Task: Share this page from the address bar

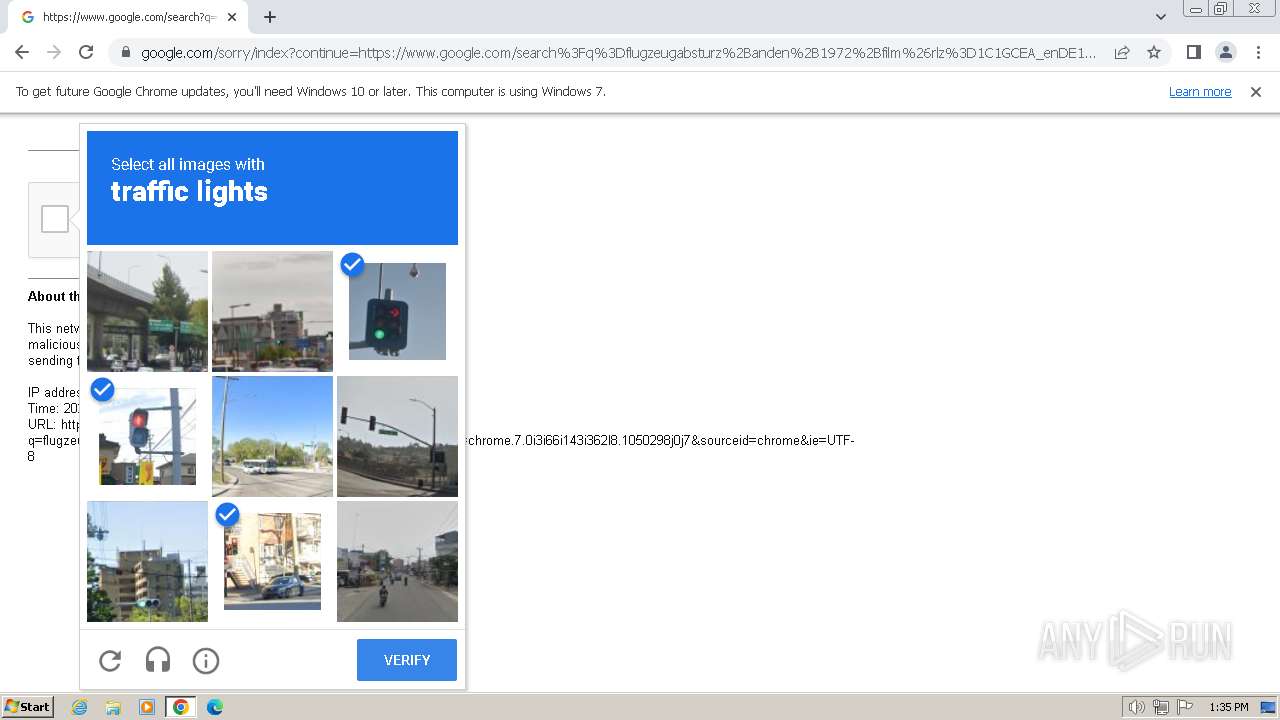Action: 1122,52
